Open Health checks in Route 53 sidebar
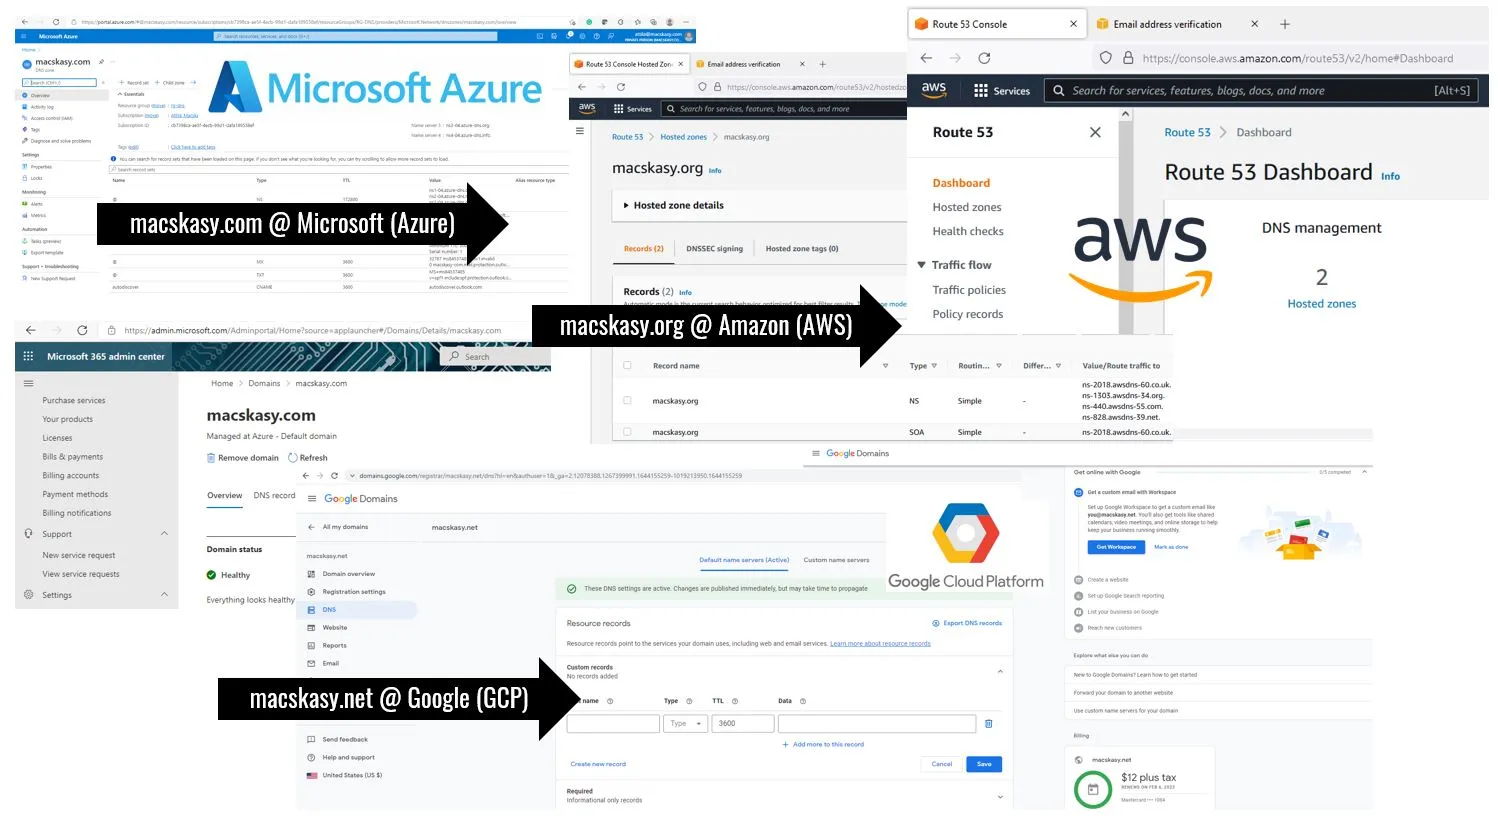 968,231
